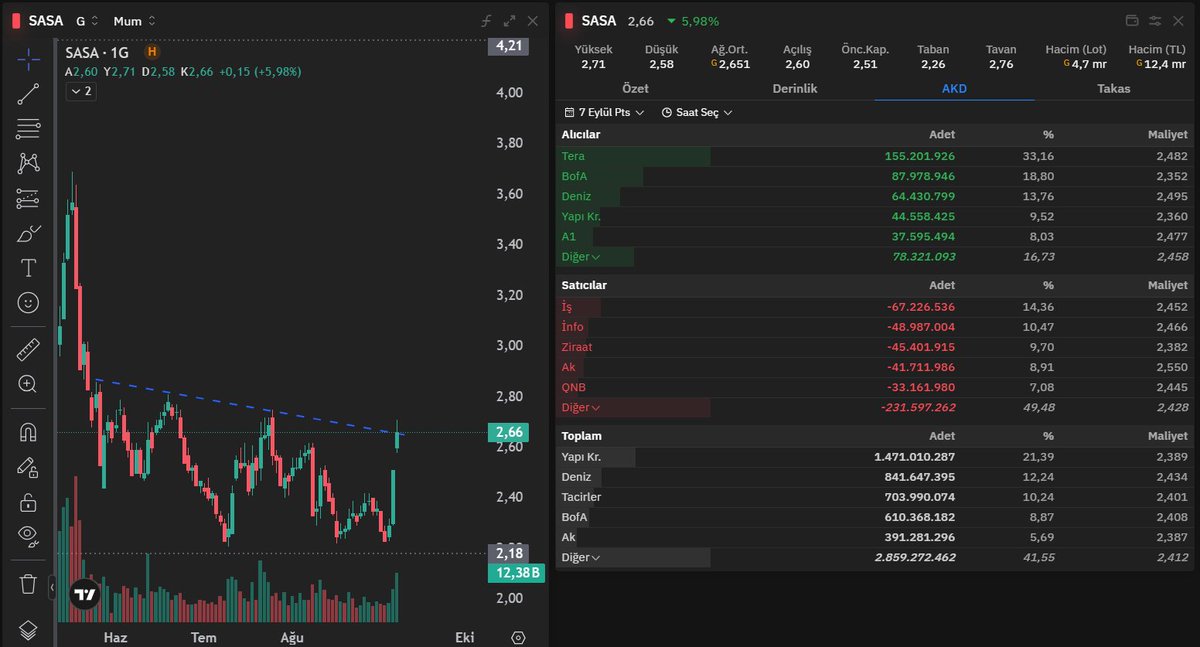Expand the indicators legend showing 2
This screenshot has height=647, width=1200.
coord(80,91)
